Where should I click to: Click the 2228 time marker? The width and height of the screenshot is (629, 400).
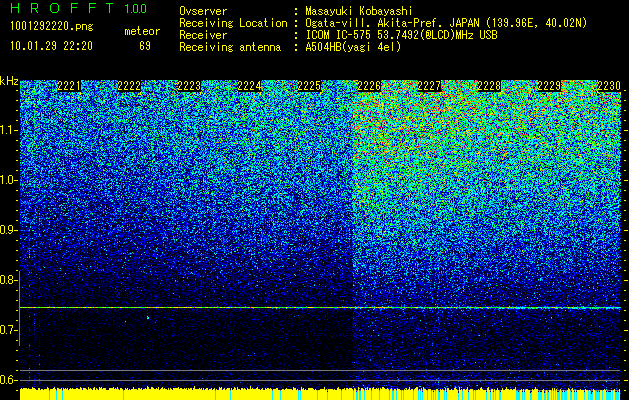click(489, 86)
